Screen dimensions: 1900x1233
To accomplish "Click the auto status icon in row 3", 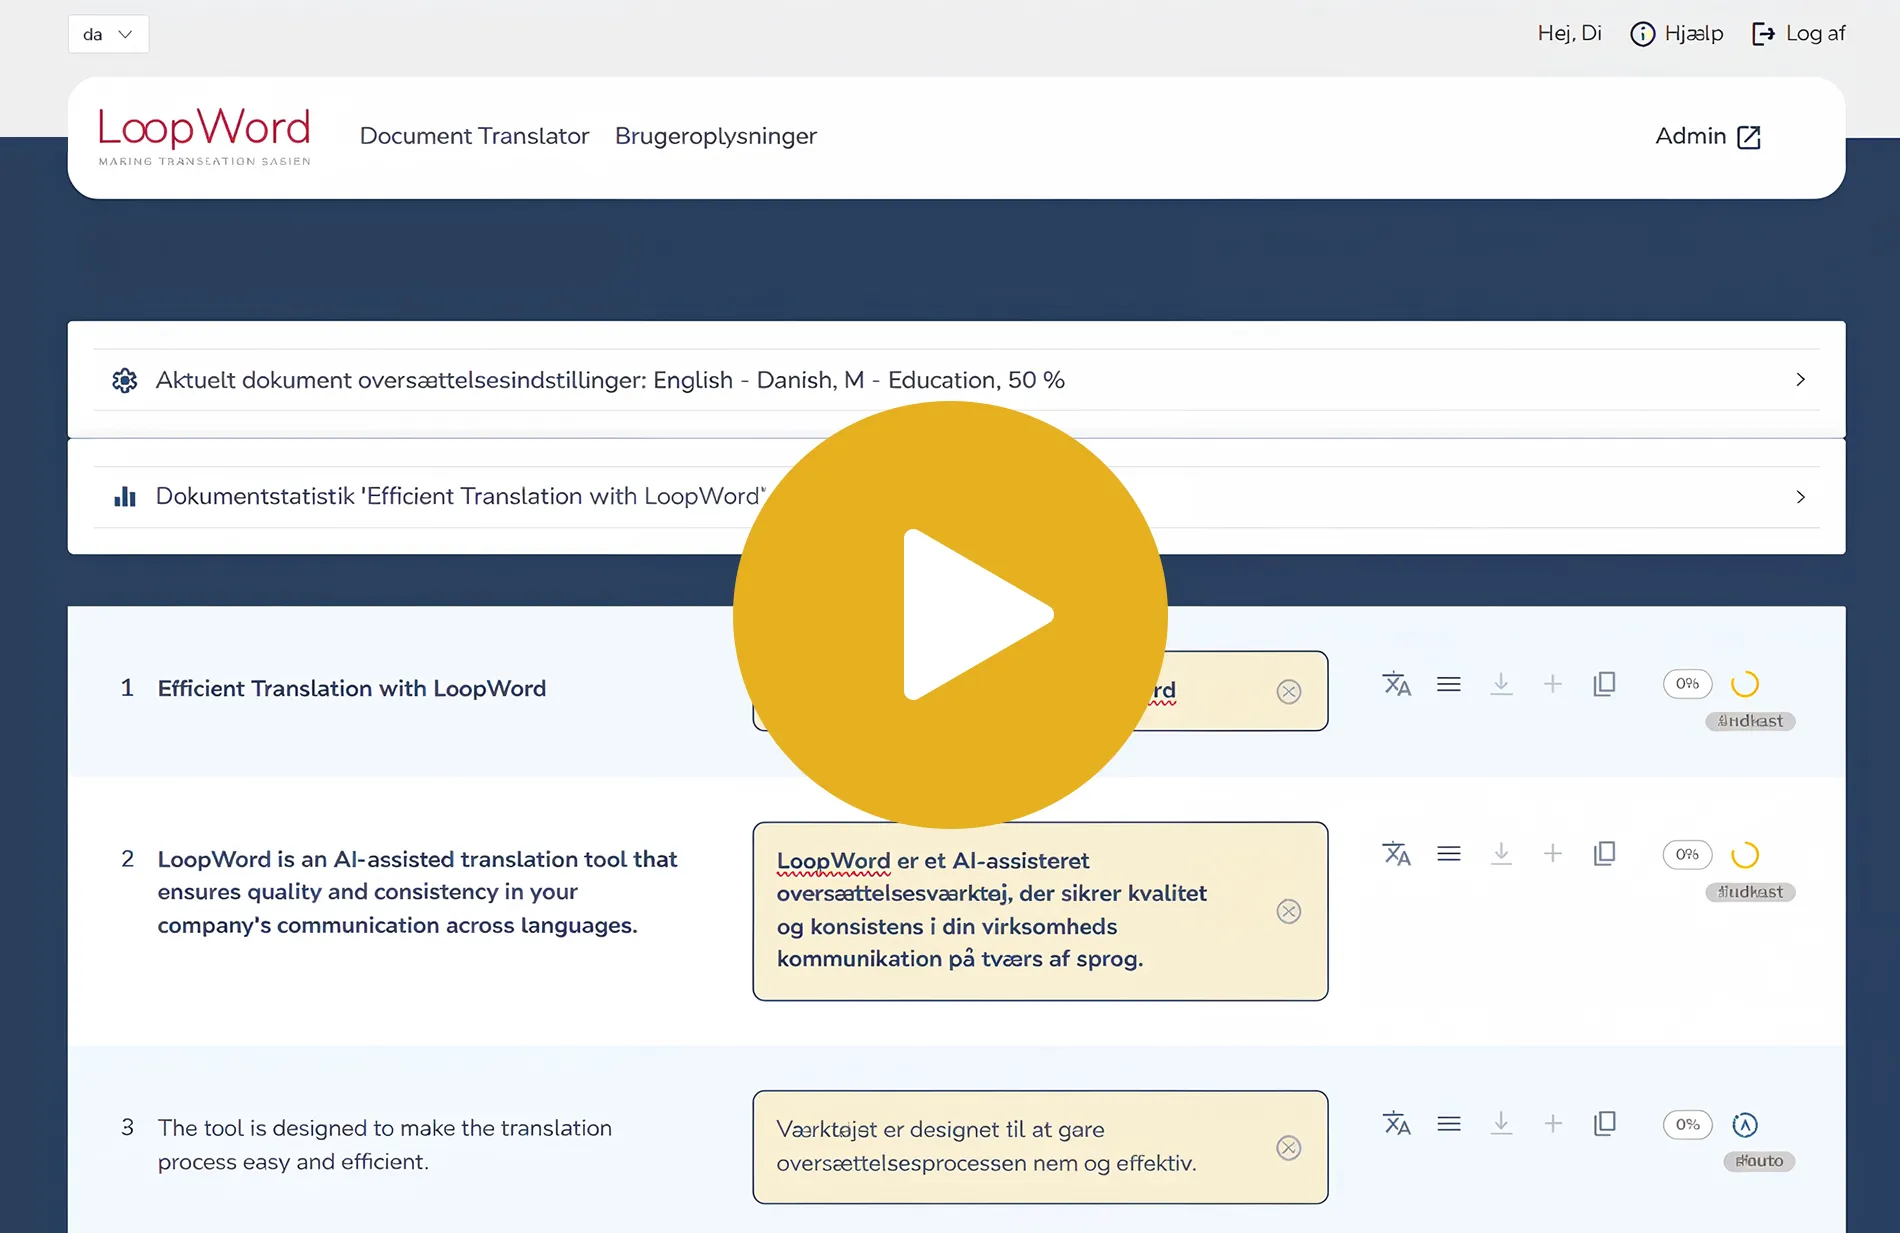I will coord(1745,1124).
